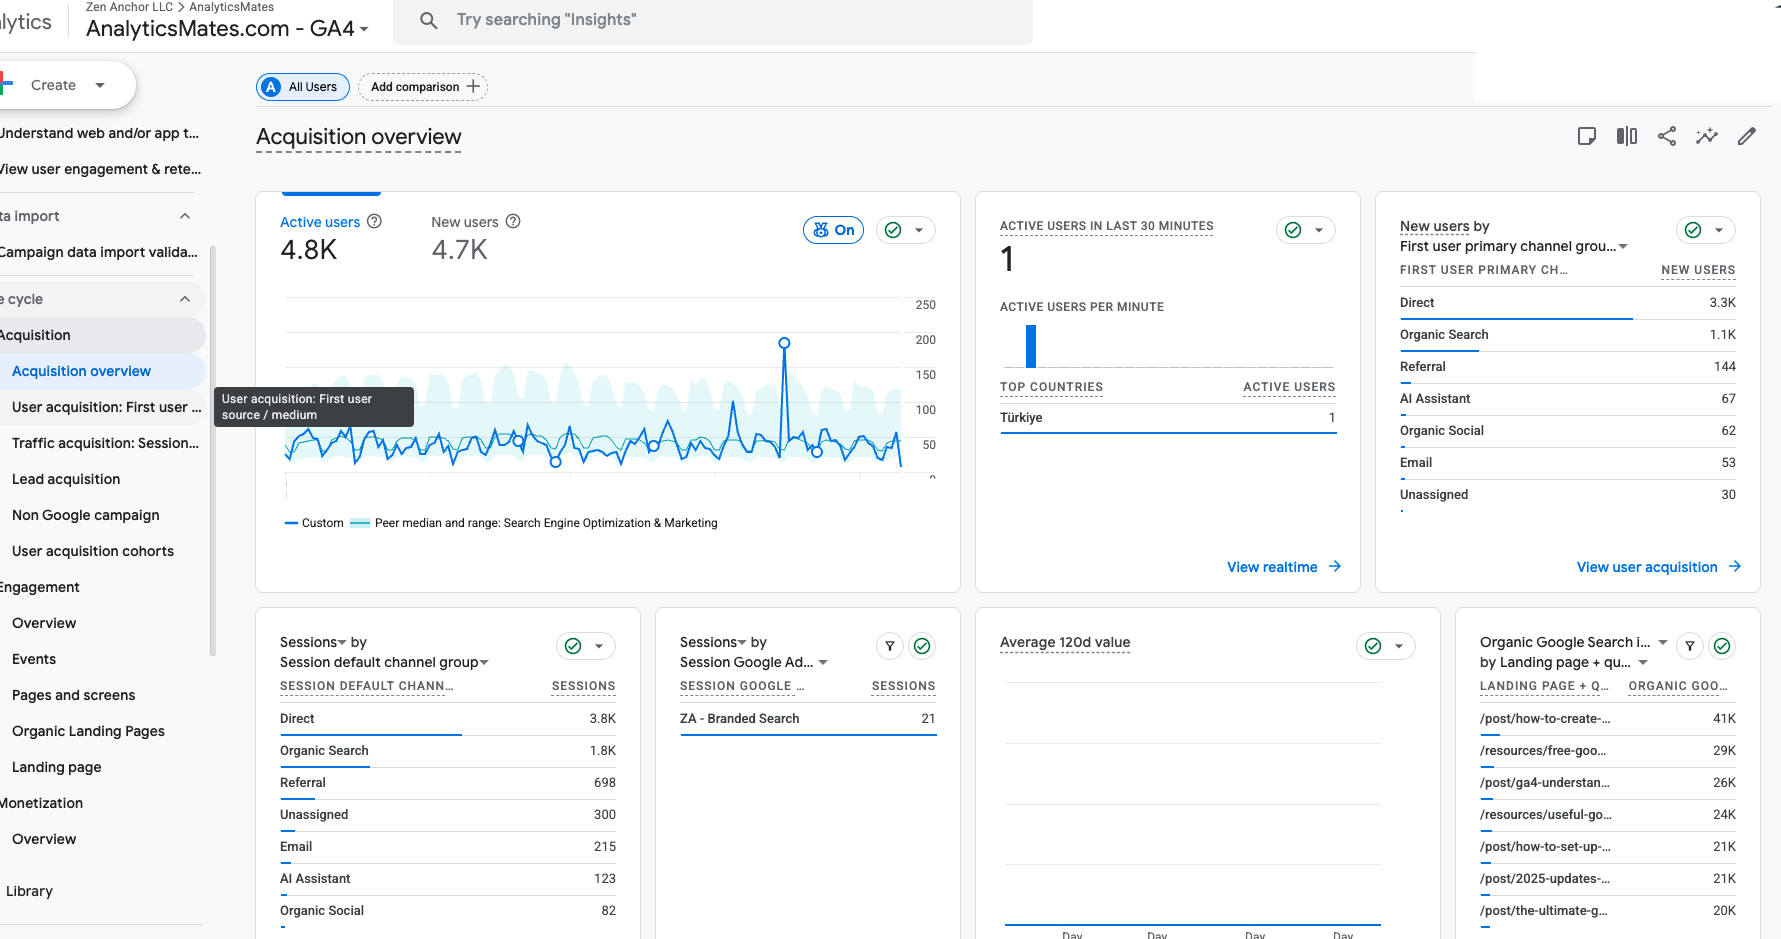Open the Session Google Ads dimension dropdown
This screenshot has height=939, width=1781.
coord(754,662)
